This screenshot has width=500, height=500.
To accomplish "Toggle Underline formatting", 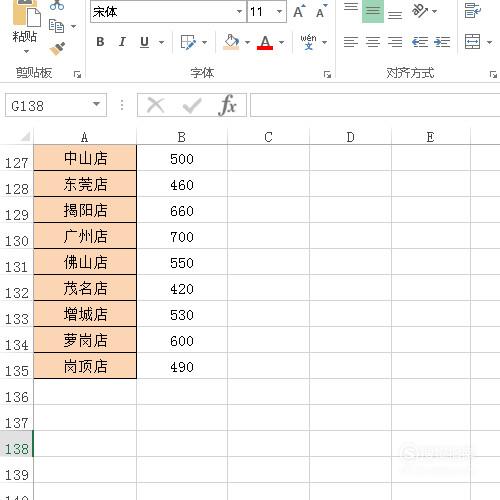I will click(144, 42).
